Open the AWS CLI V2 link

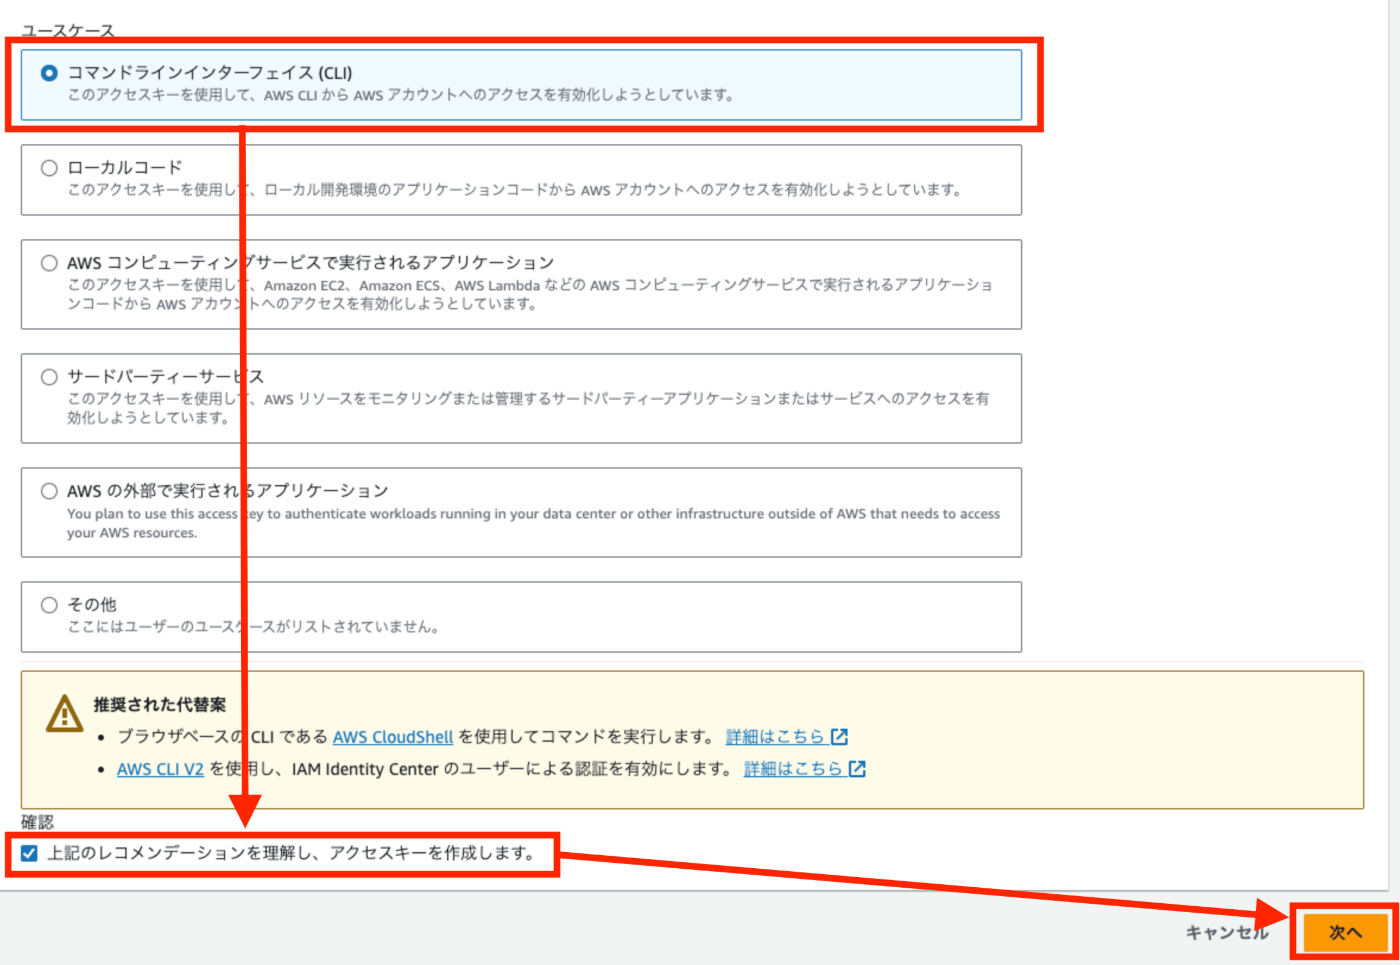(x=160, y=769)
